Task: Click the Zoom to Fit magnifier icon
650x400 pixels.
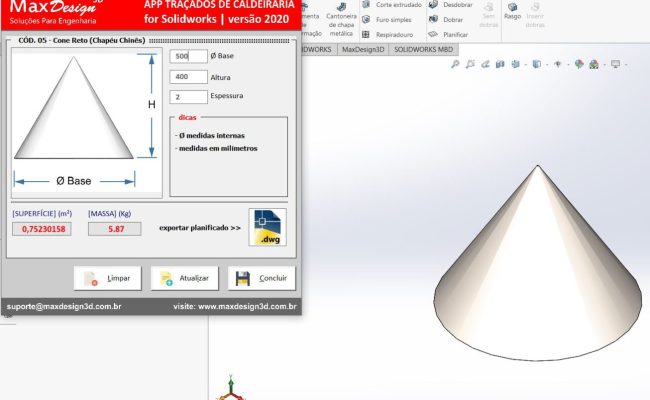Action: [455, 64]
